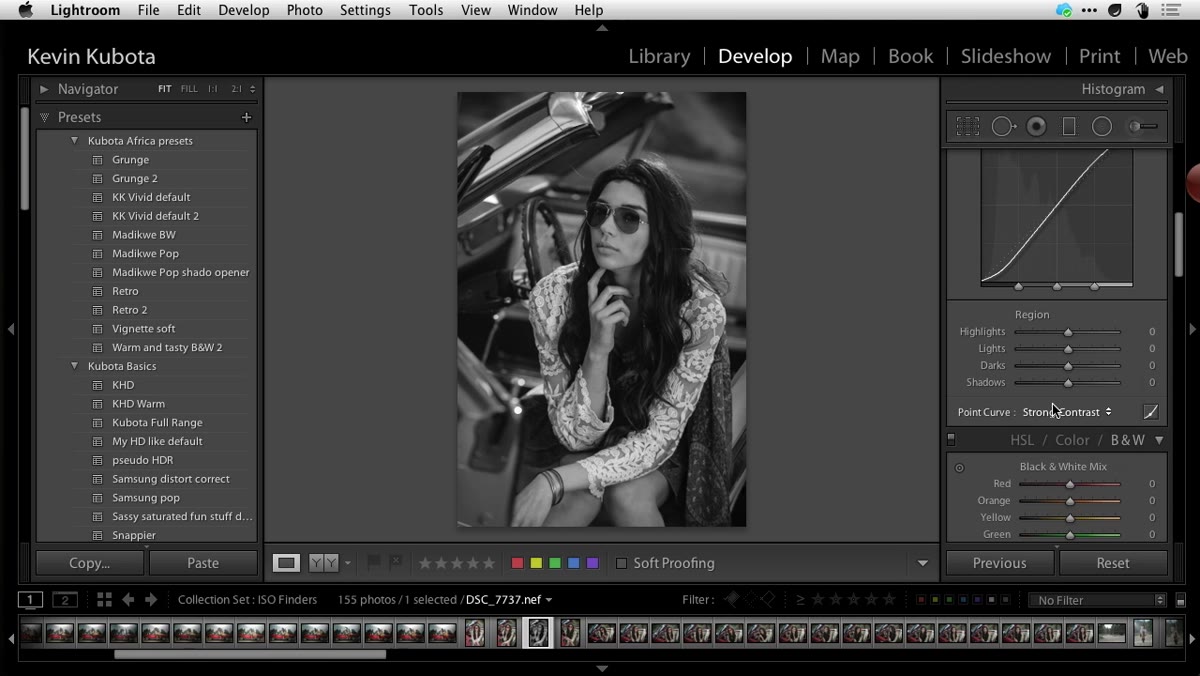Collapse the Kubota Basics folder
This screenshot has height=676, width=1200.
[74, 366]
